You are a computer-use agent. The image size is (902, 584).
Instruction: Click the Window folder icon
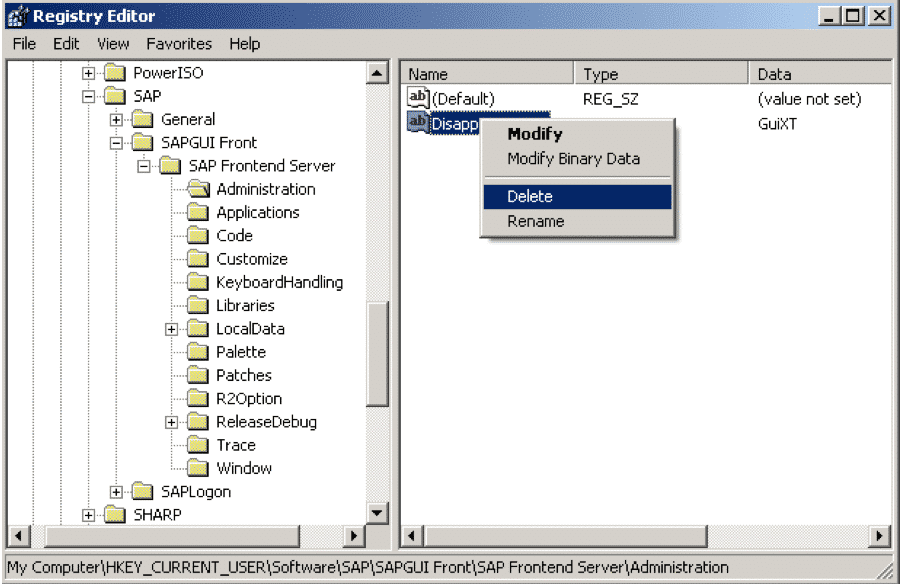pyautogui.click(x=198, y=468)
